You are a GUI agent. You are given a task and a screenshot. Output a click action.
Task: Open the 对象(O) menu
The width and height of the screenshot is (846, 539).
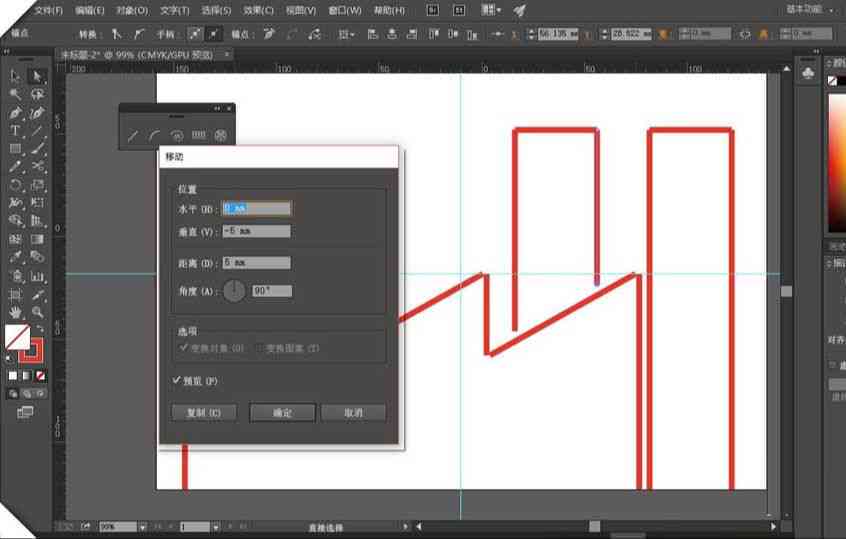132,10
